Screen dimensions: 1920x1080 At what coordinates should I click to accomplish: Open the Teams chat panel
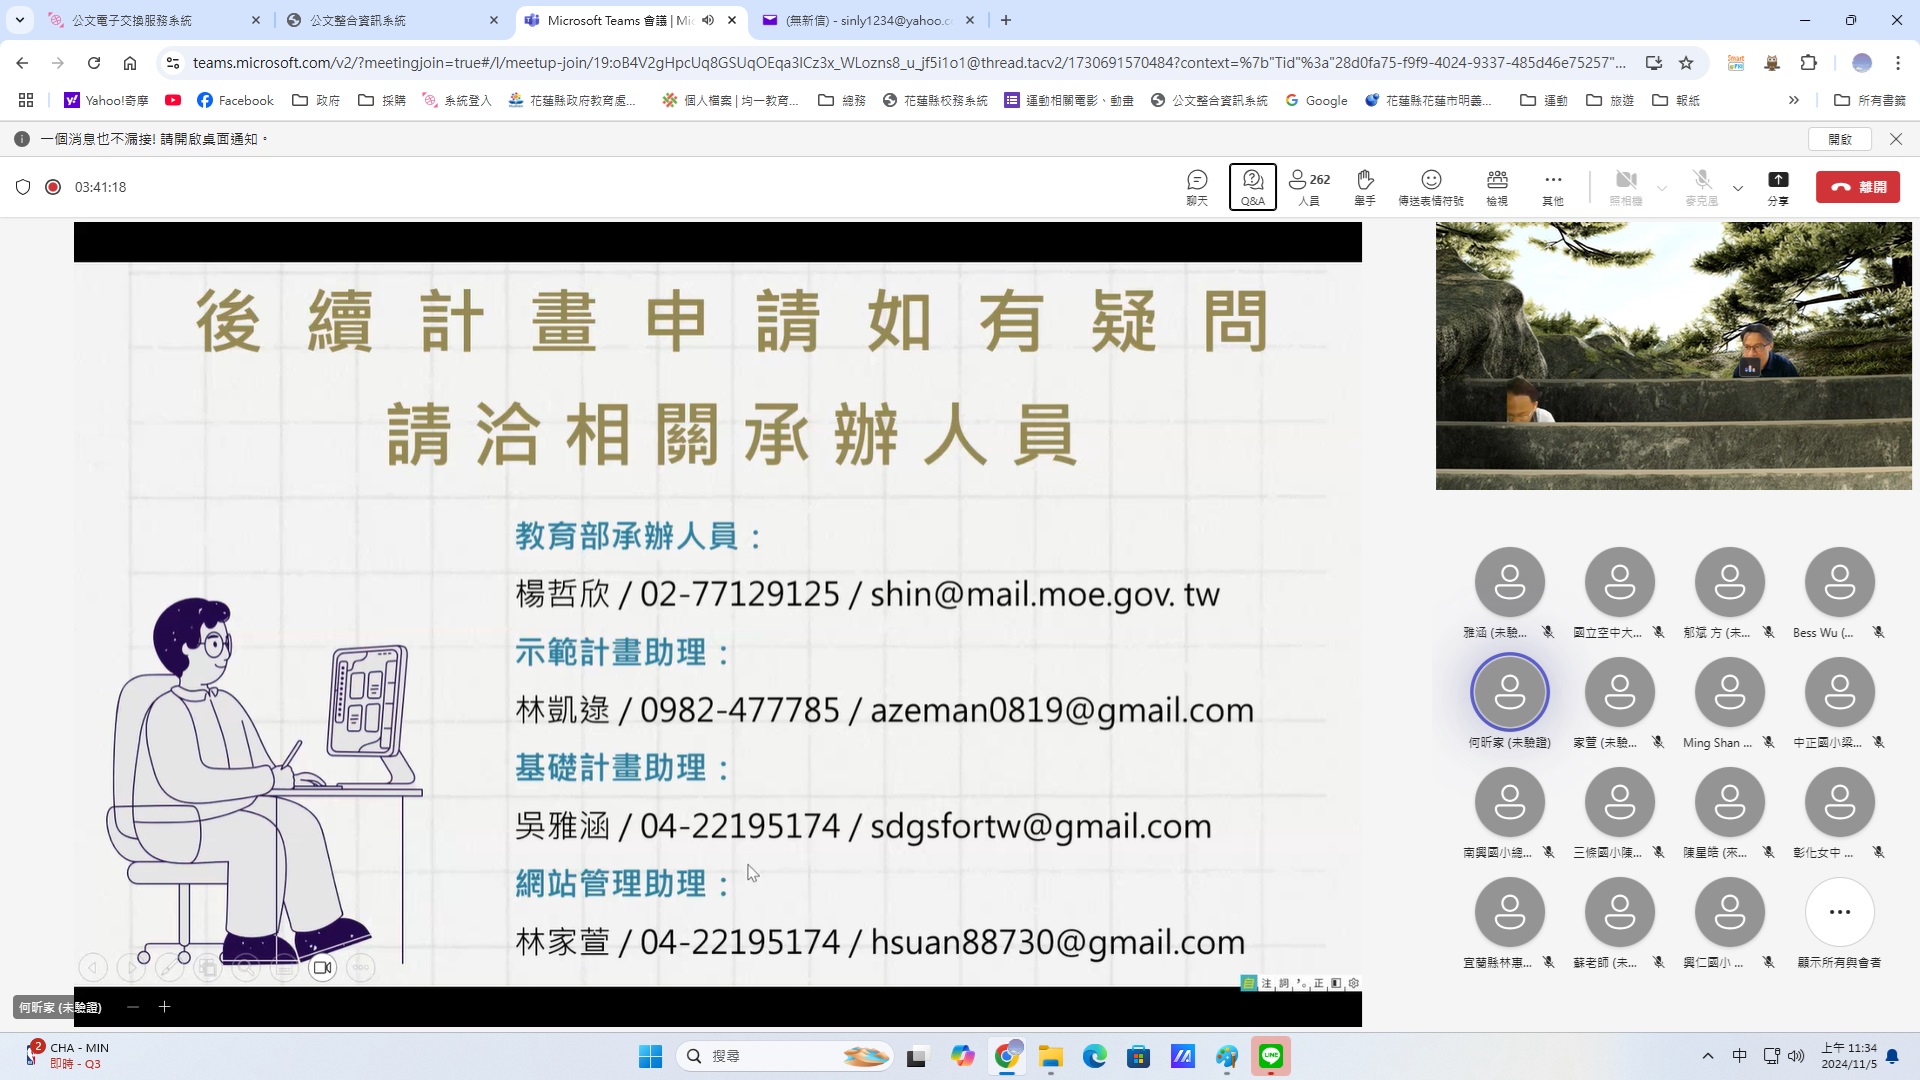[1197, 186]
